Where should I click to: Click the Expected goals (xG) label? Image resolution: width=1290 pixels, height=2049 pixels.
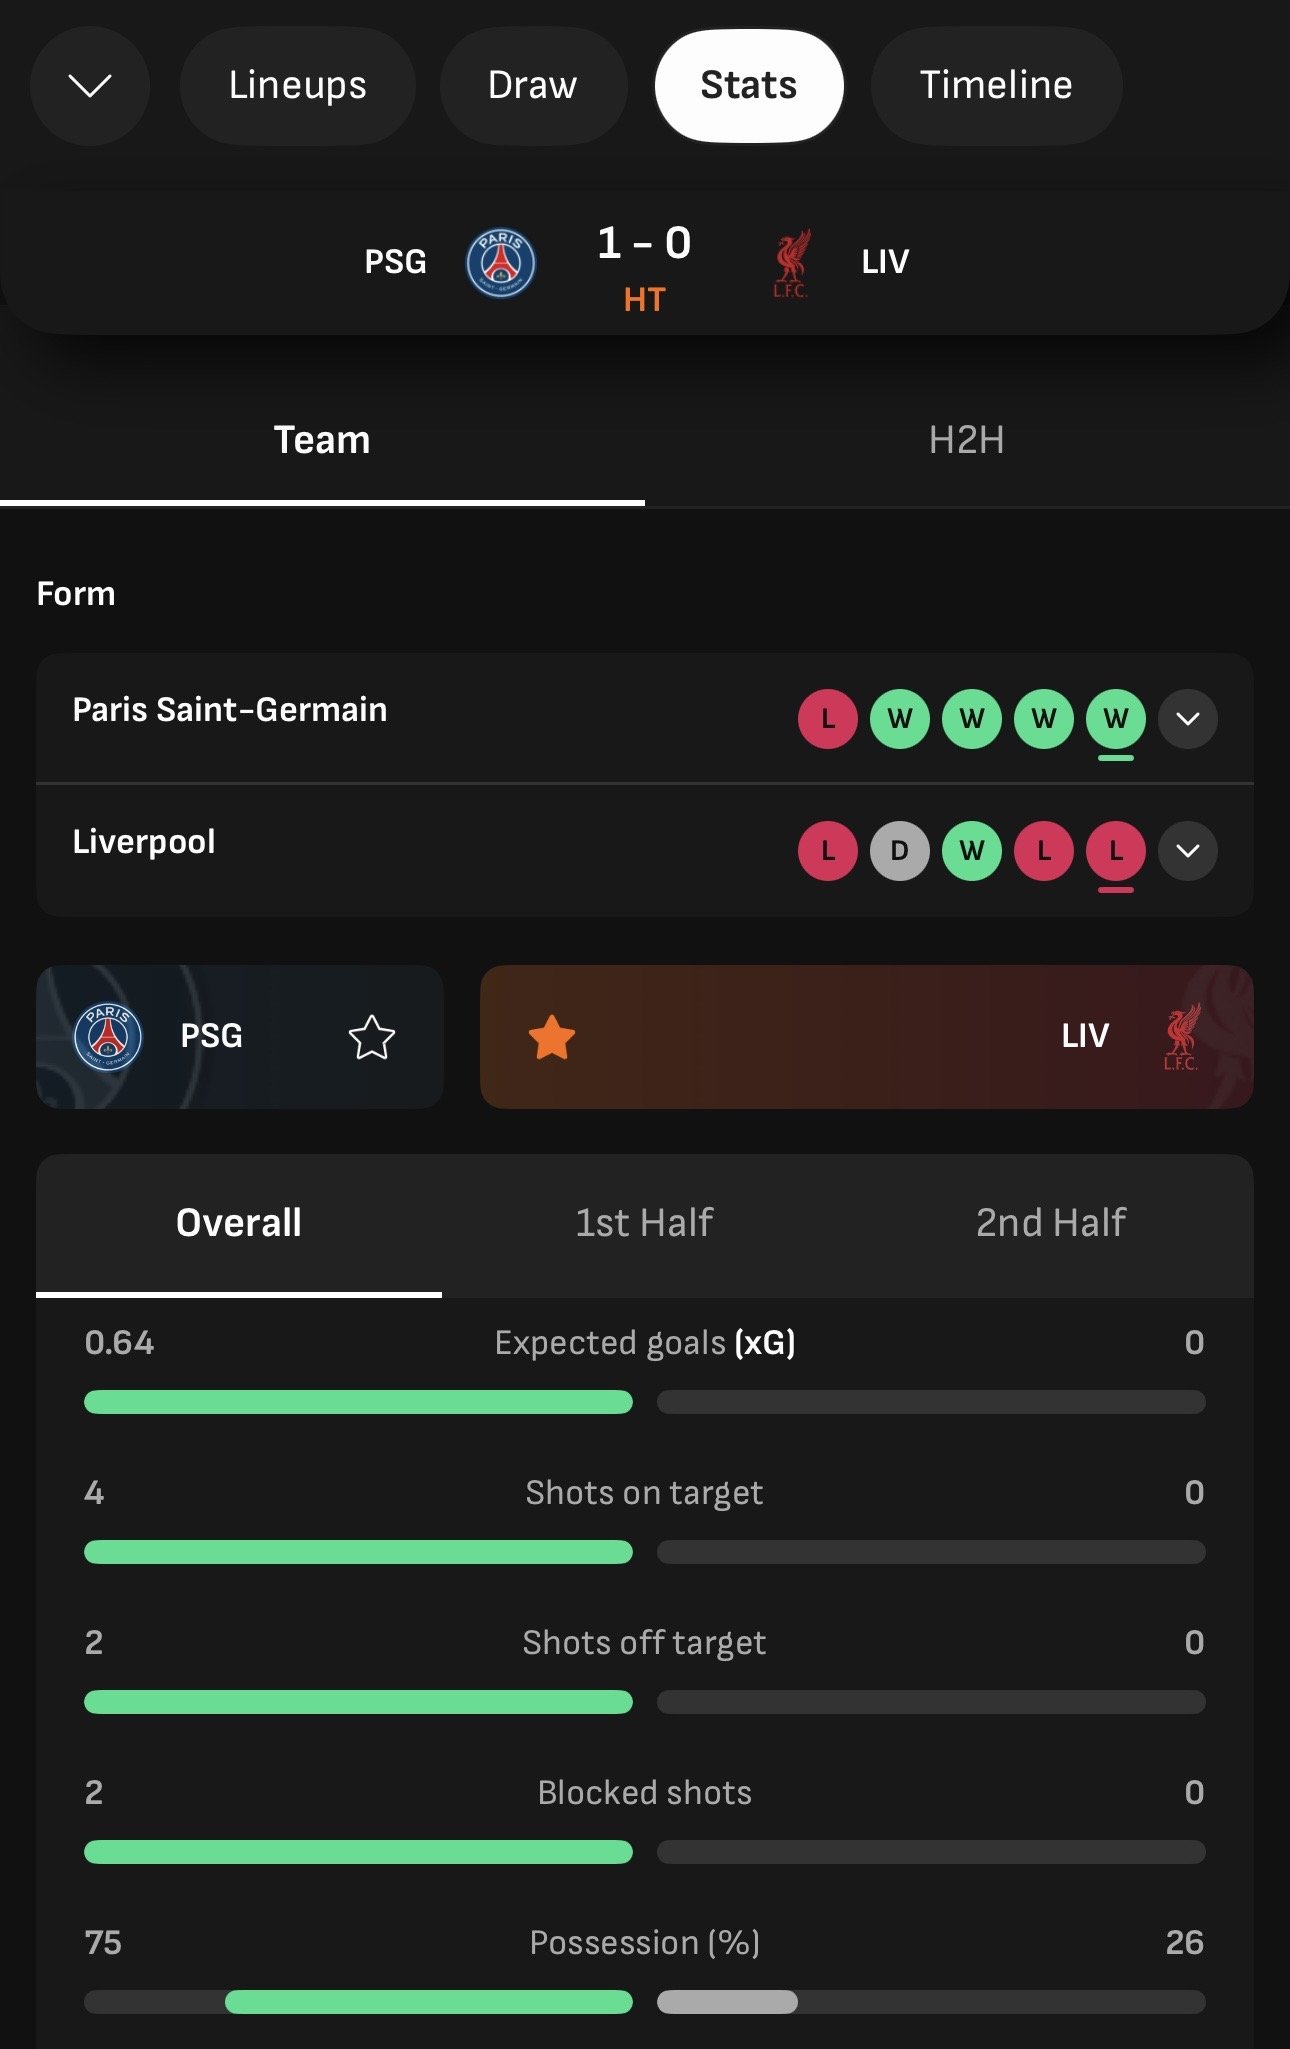coord(644,1342)
